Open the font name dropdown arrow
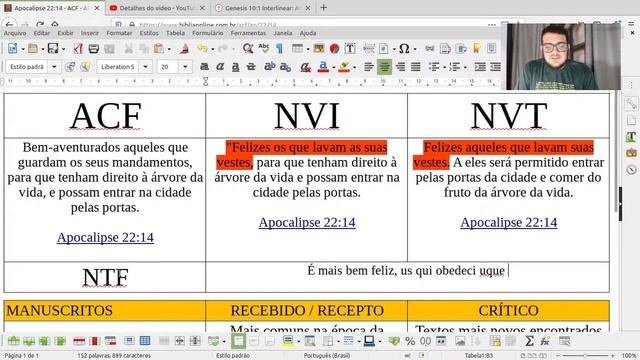The image size is (640, 360). tap(145, 67)
